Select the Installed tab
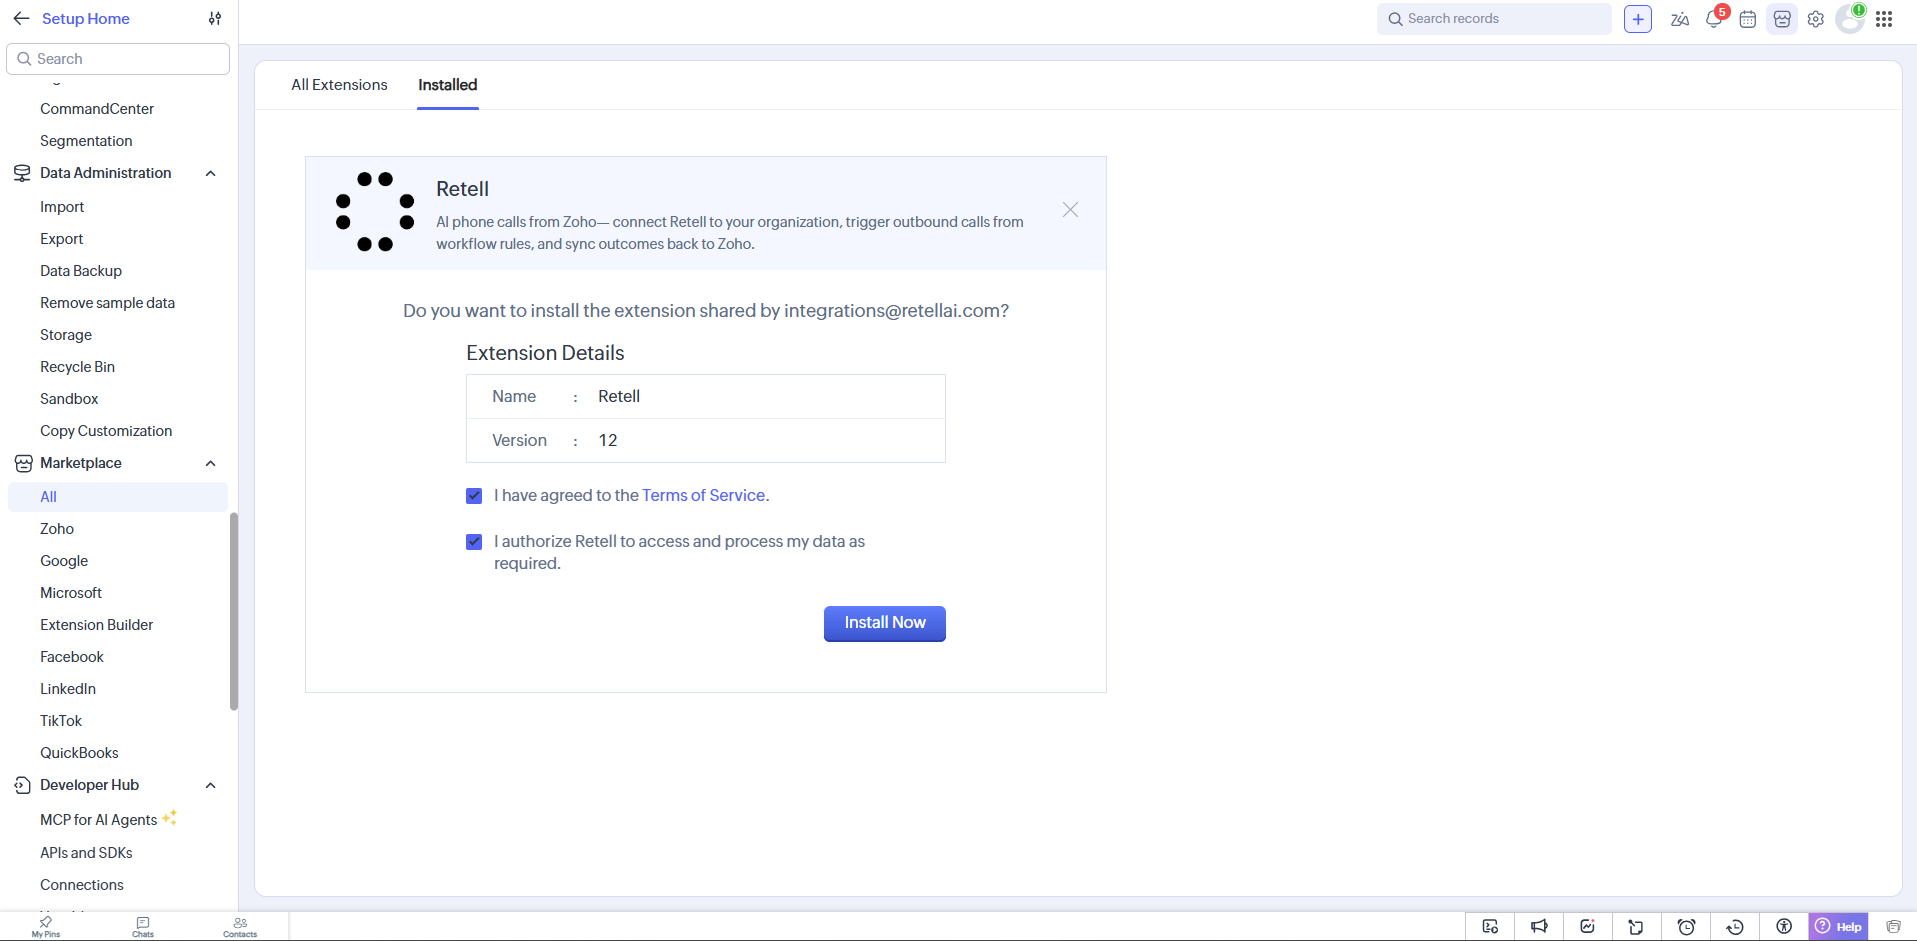1917x941 pixels. tap(448, 85)
